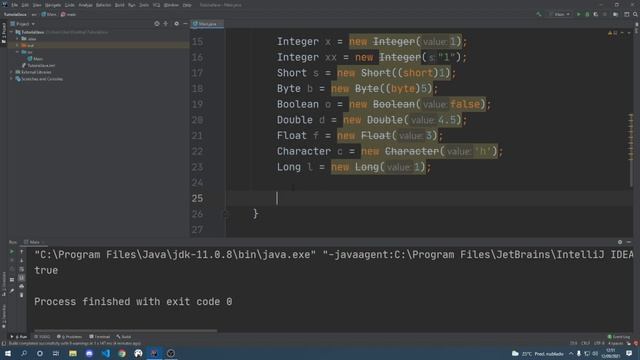Open the Project view dropdown
The width and height of the screenshot is (640, 360).
tap(23, 24)
